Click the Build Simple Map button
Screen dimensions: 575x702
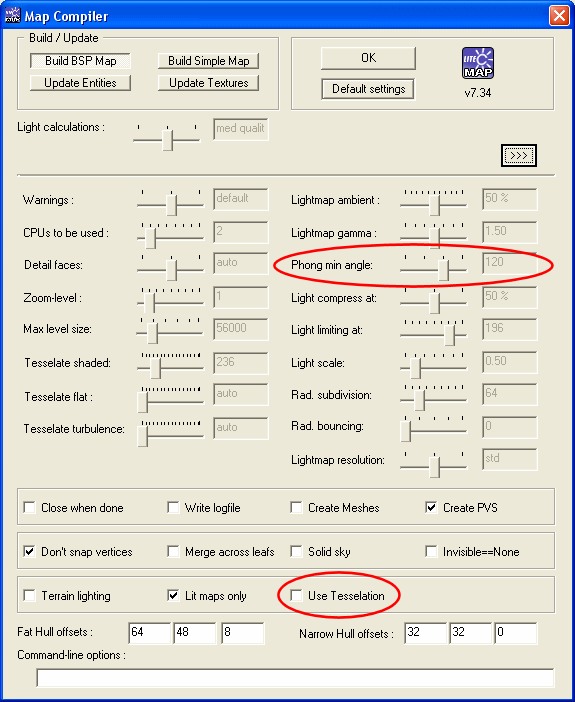pos(209,61)
